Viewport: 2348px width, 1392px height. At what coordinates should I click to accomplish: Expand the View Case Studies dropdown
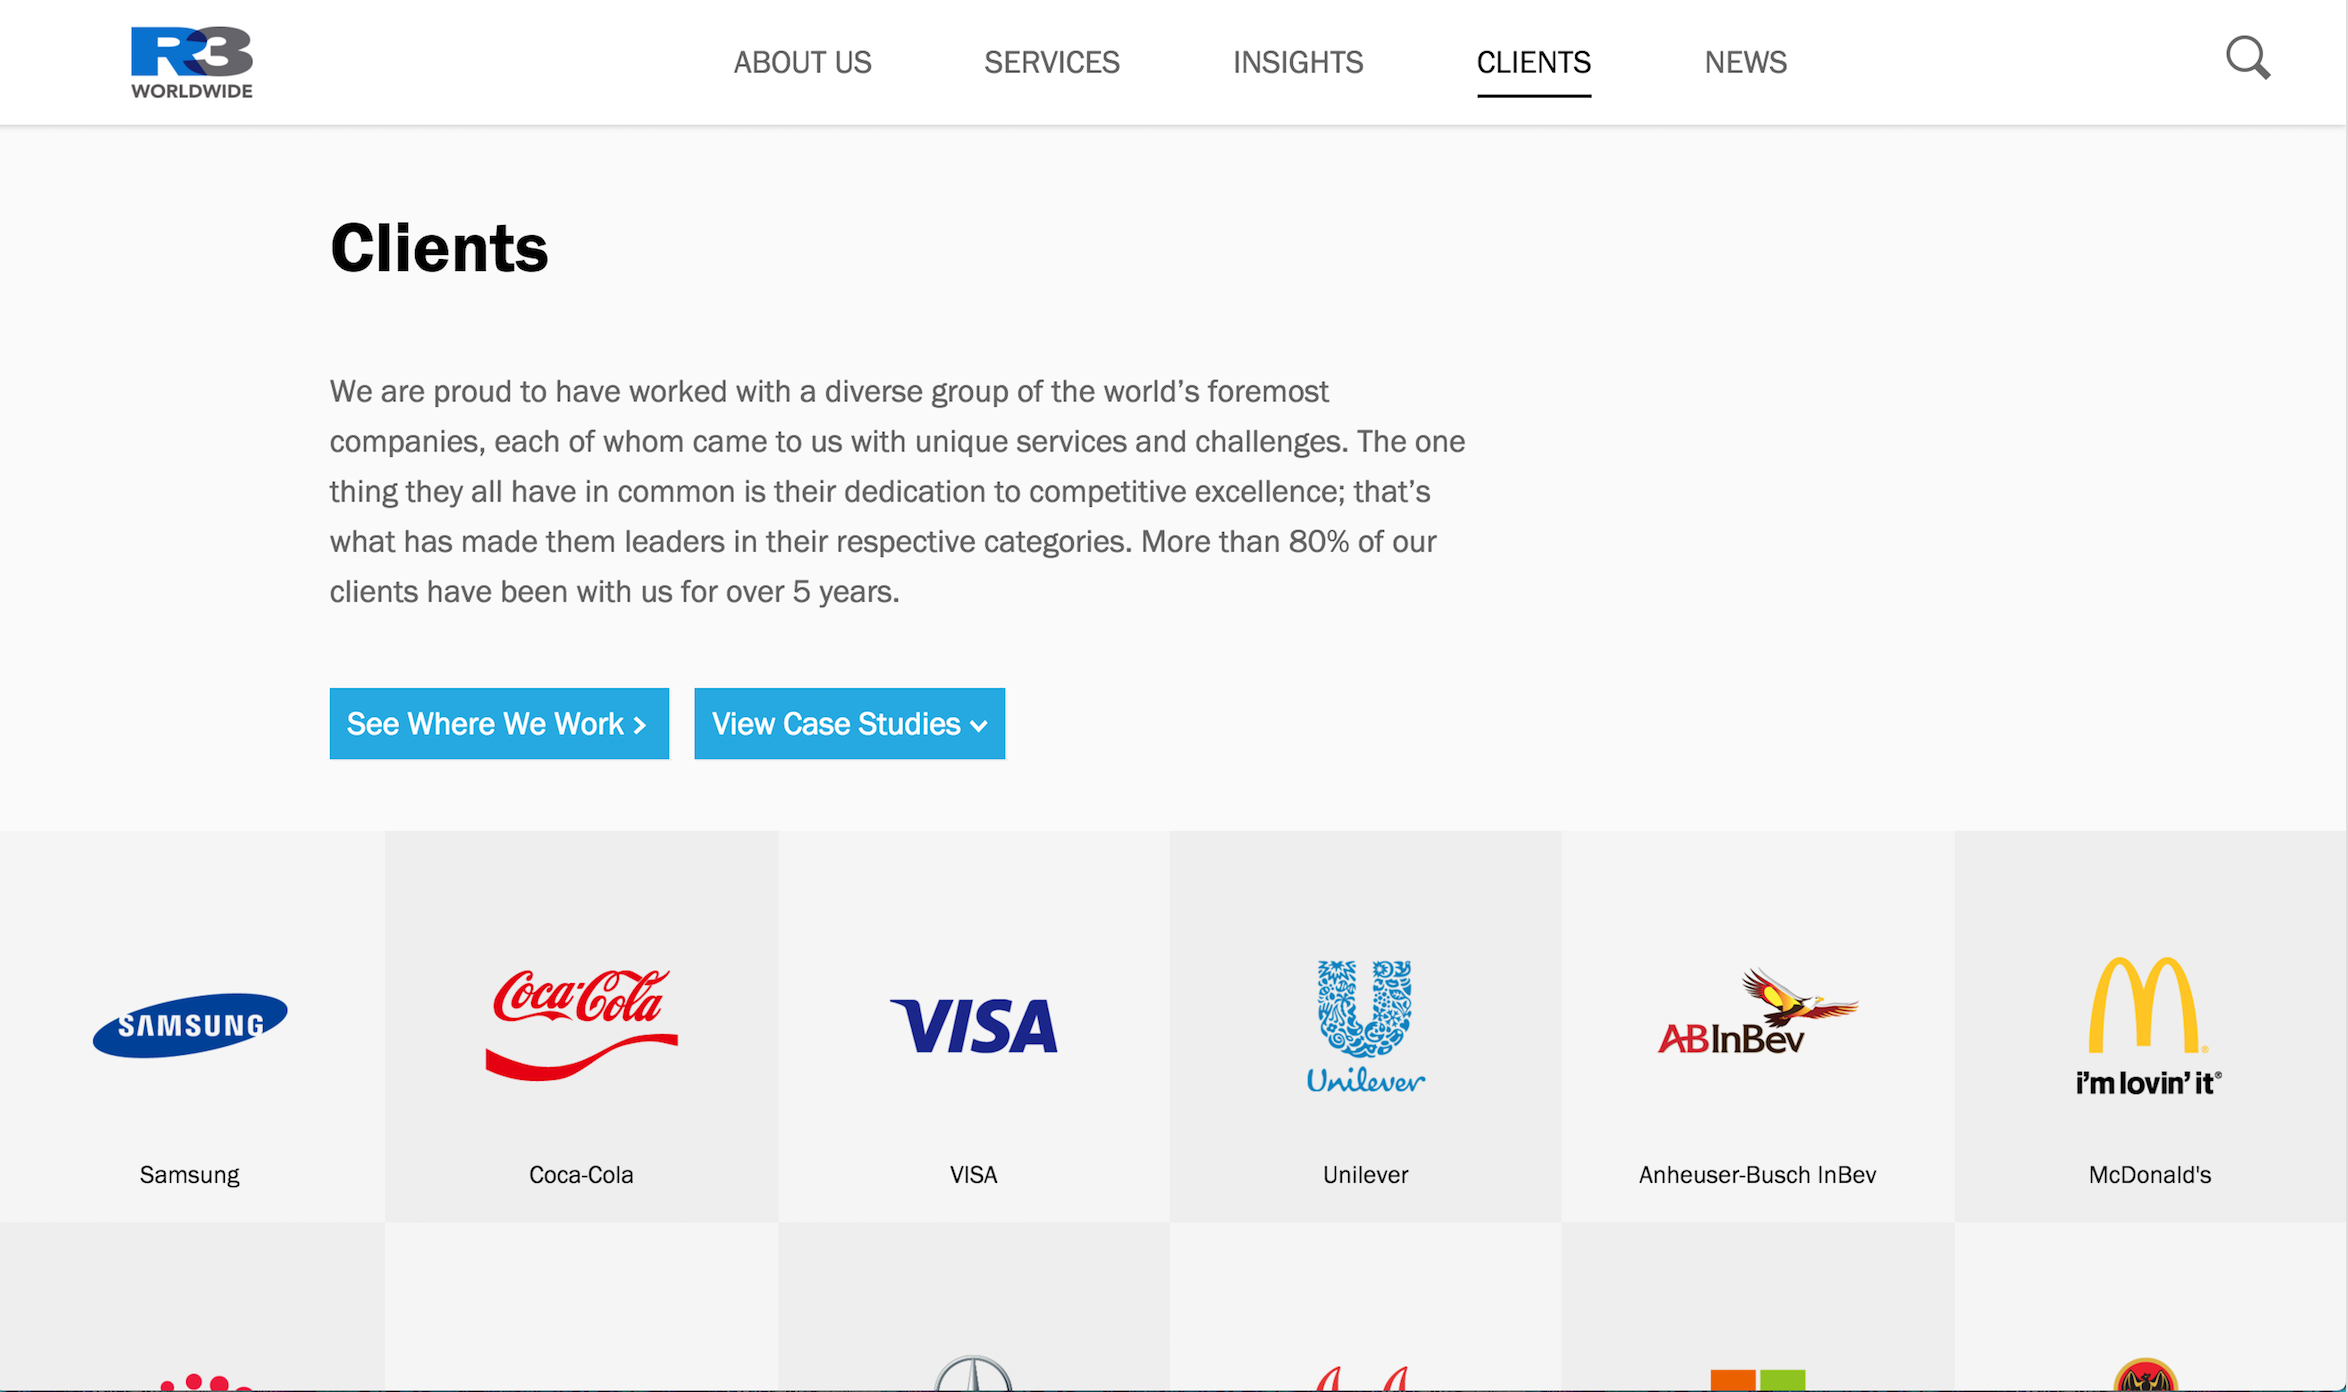pyautogui.click(x=849, y=723)
